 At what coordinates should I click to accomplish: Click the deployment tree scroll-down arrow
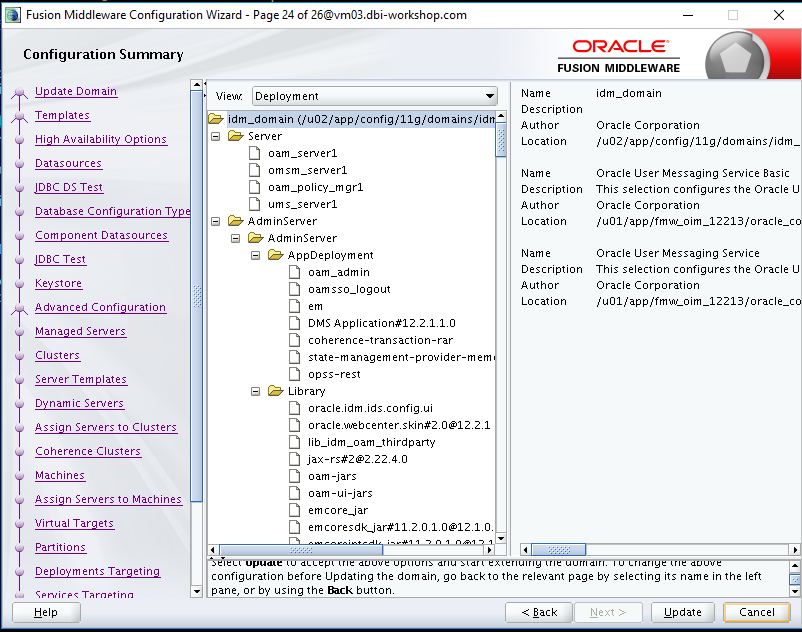pos(501,538)
